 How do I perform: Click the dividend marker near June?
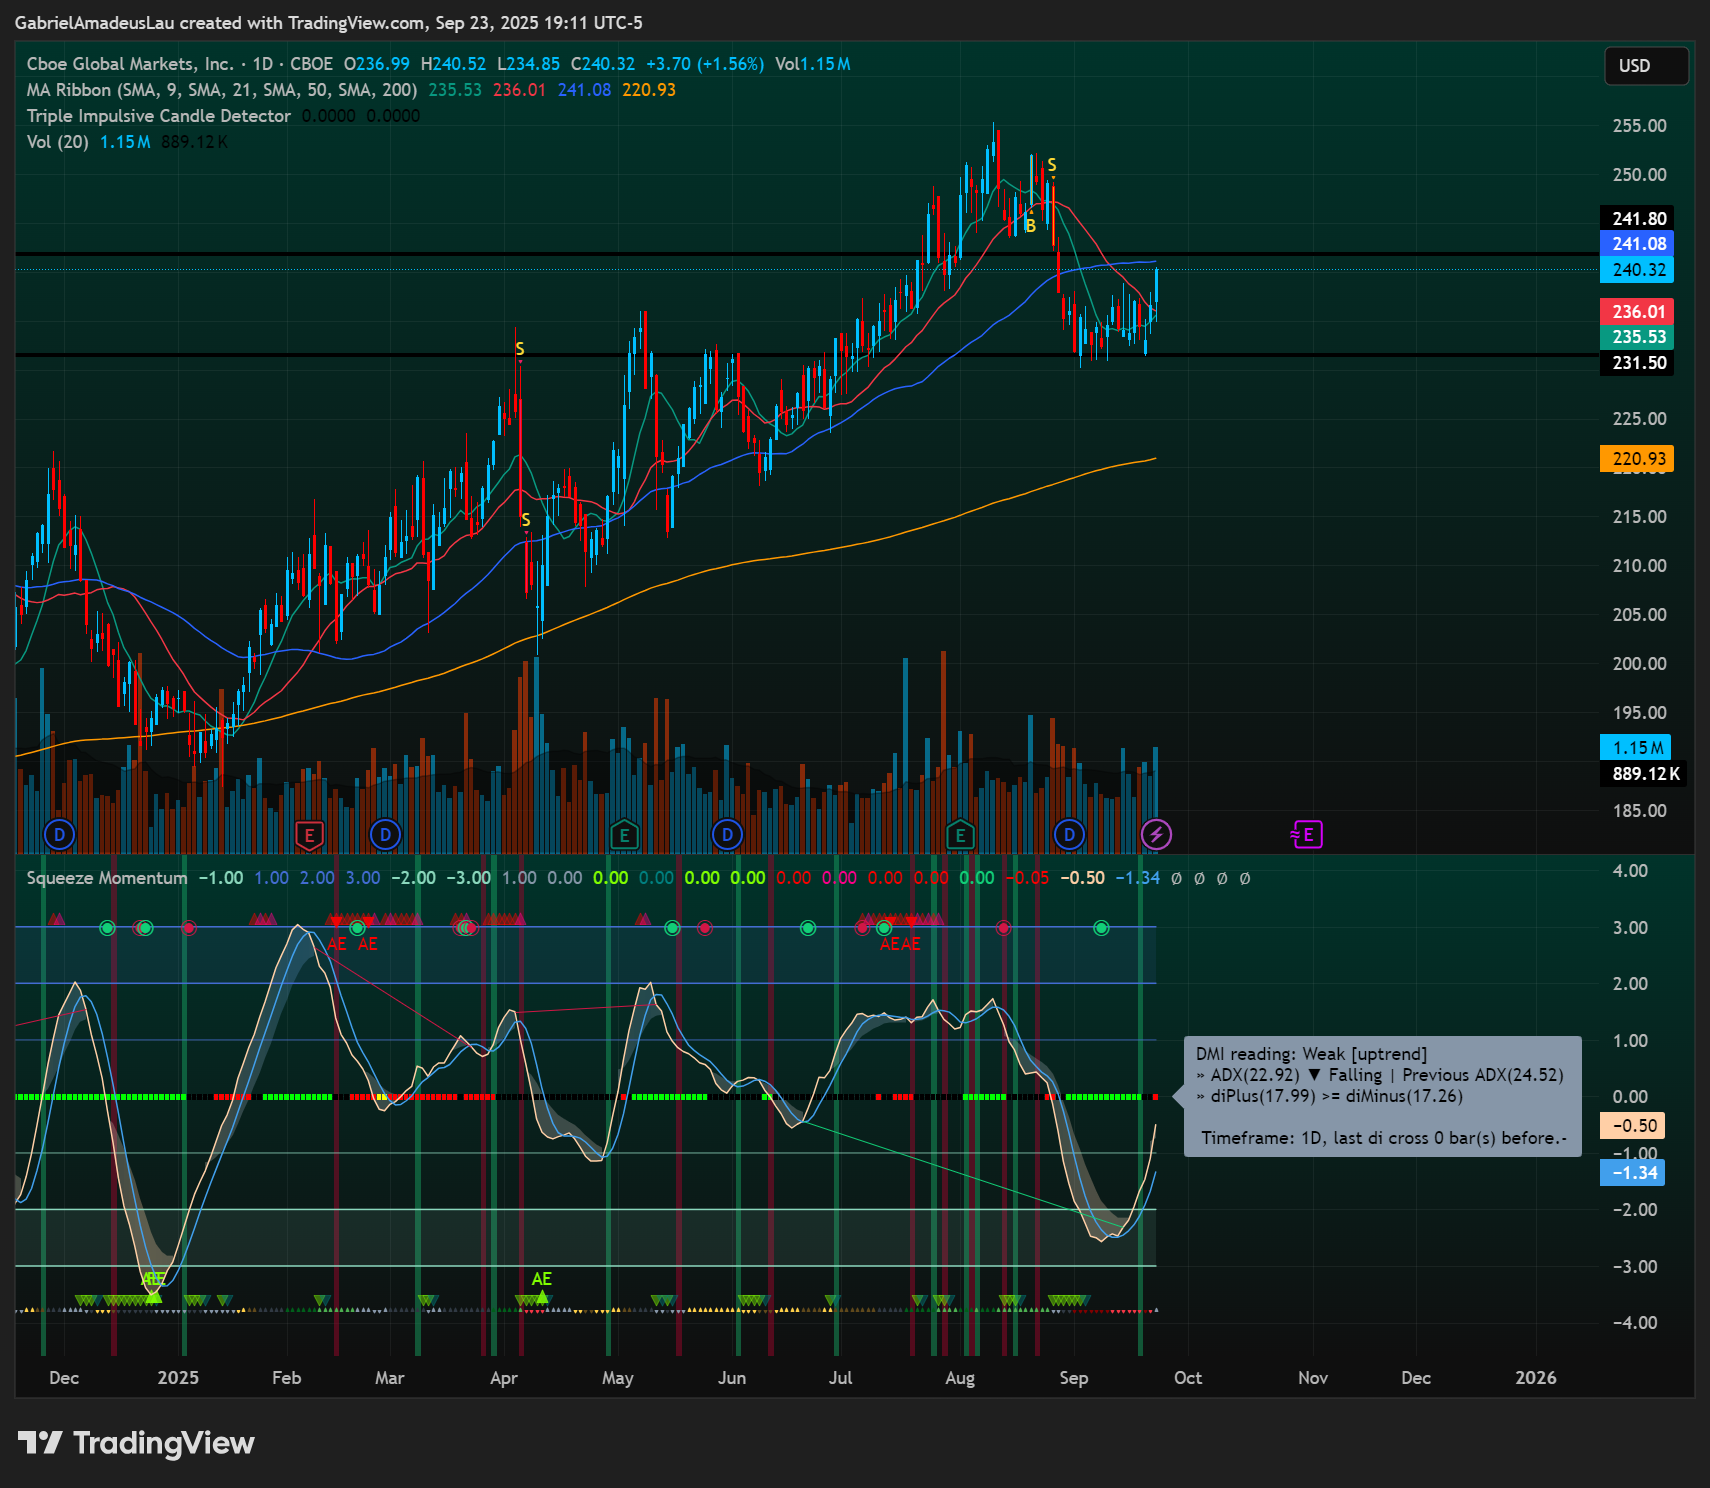pos(727,834)
